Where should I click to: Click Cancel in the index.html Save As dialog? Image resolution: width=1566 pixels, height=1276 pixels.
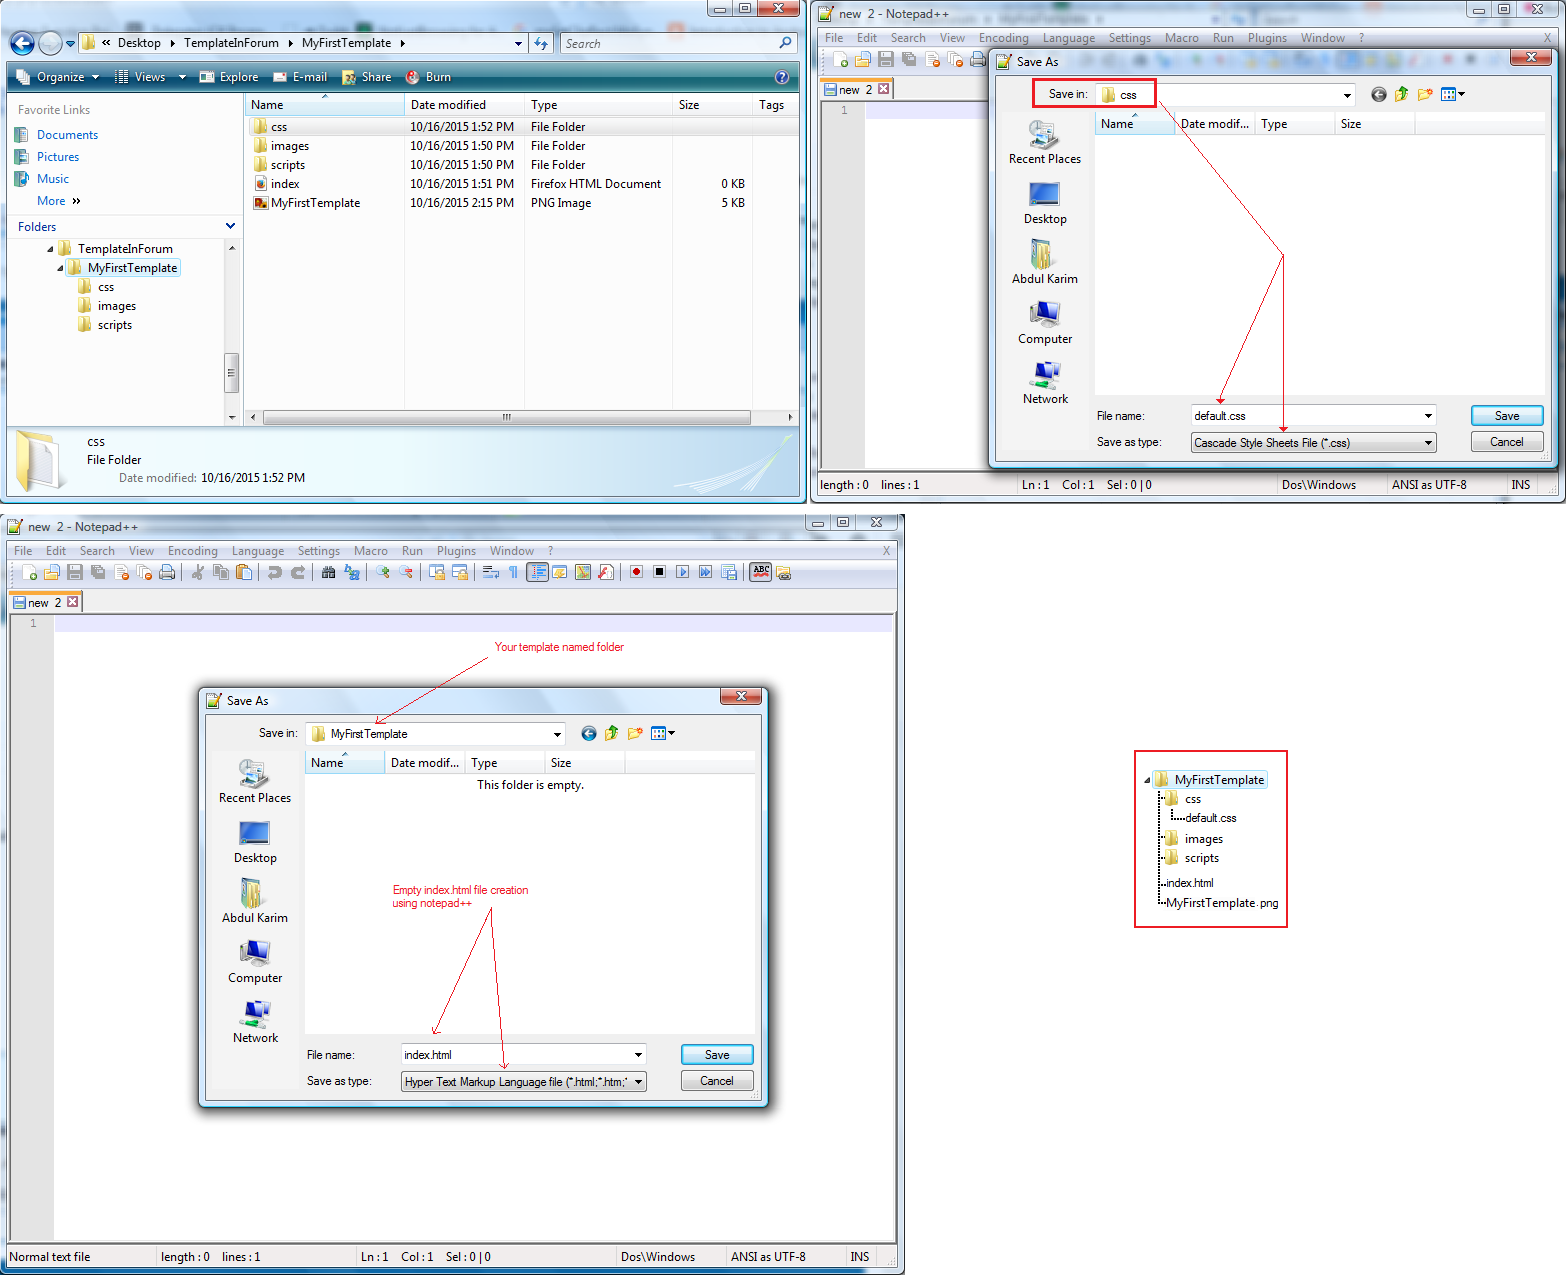(716, 1081)
